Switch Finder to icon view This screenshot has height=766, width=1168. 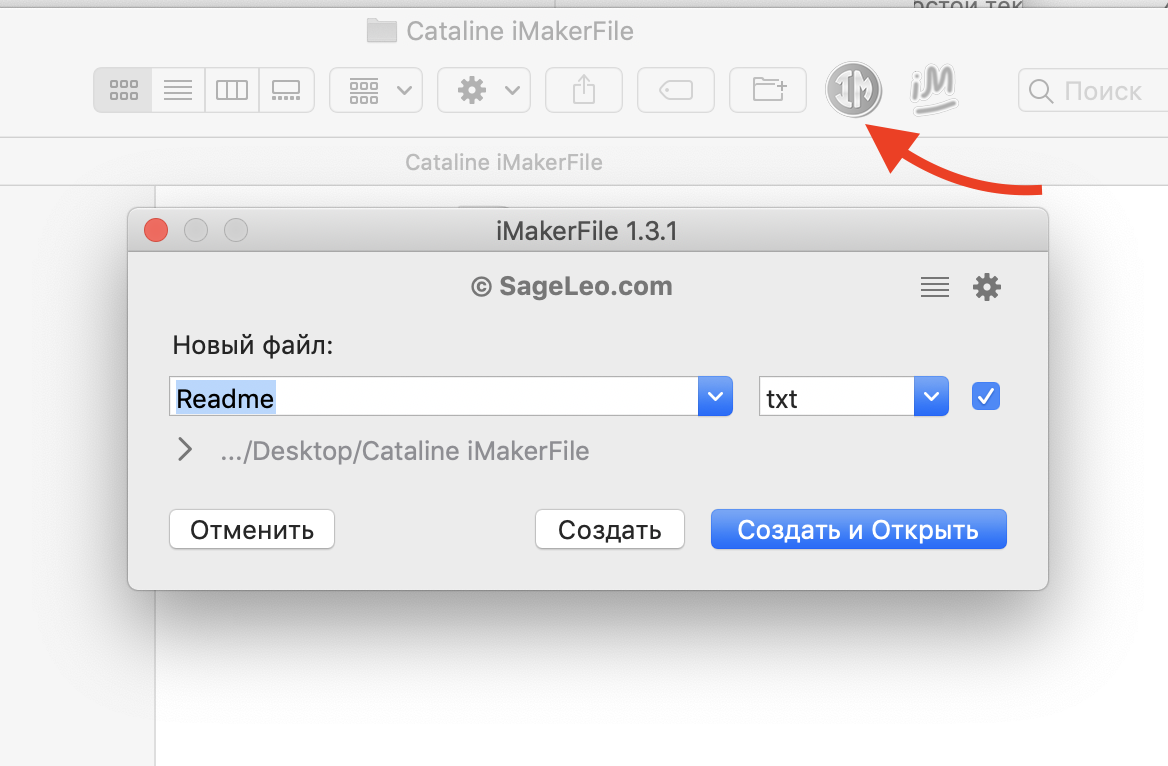coord(124,91)
